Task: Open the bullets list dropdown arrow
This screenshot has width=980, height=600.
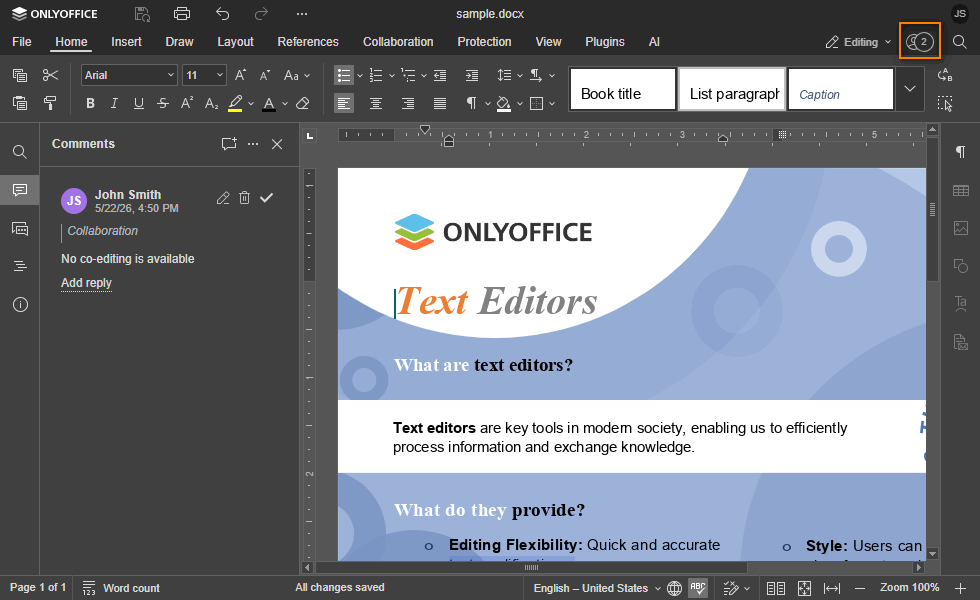Action: 360,76
